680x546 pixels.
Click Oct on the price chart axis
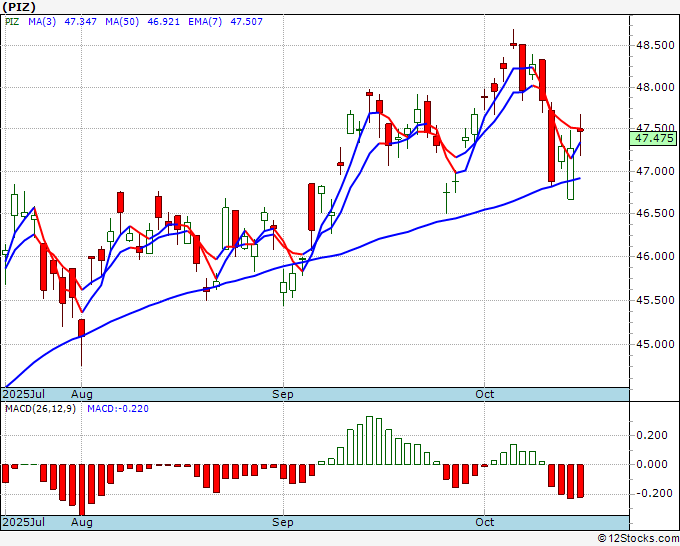[x=484, y=394]
